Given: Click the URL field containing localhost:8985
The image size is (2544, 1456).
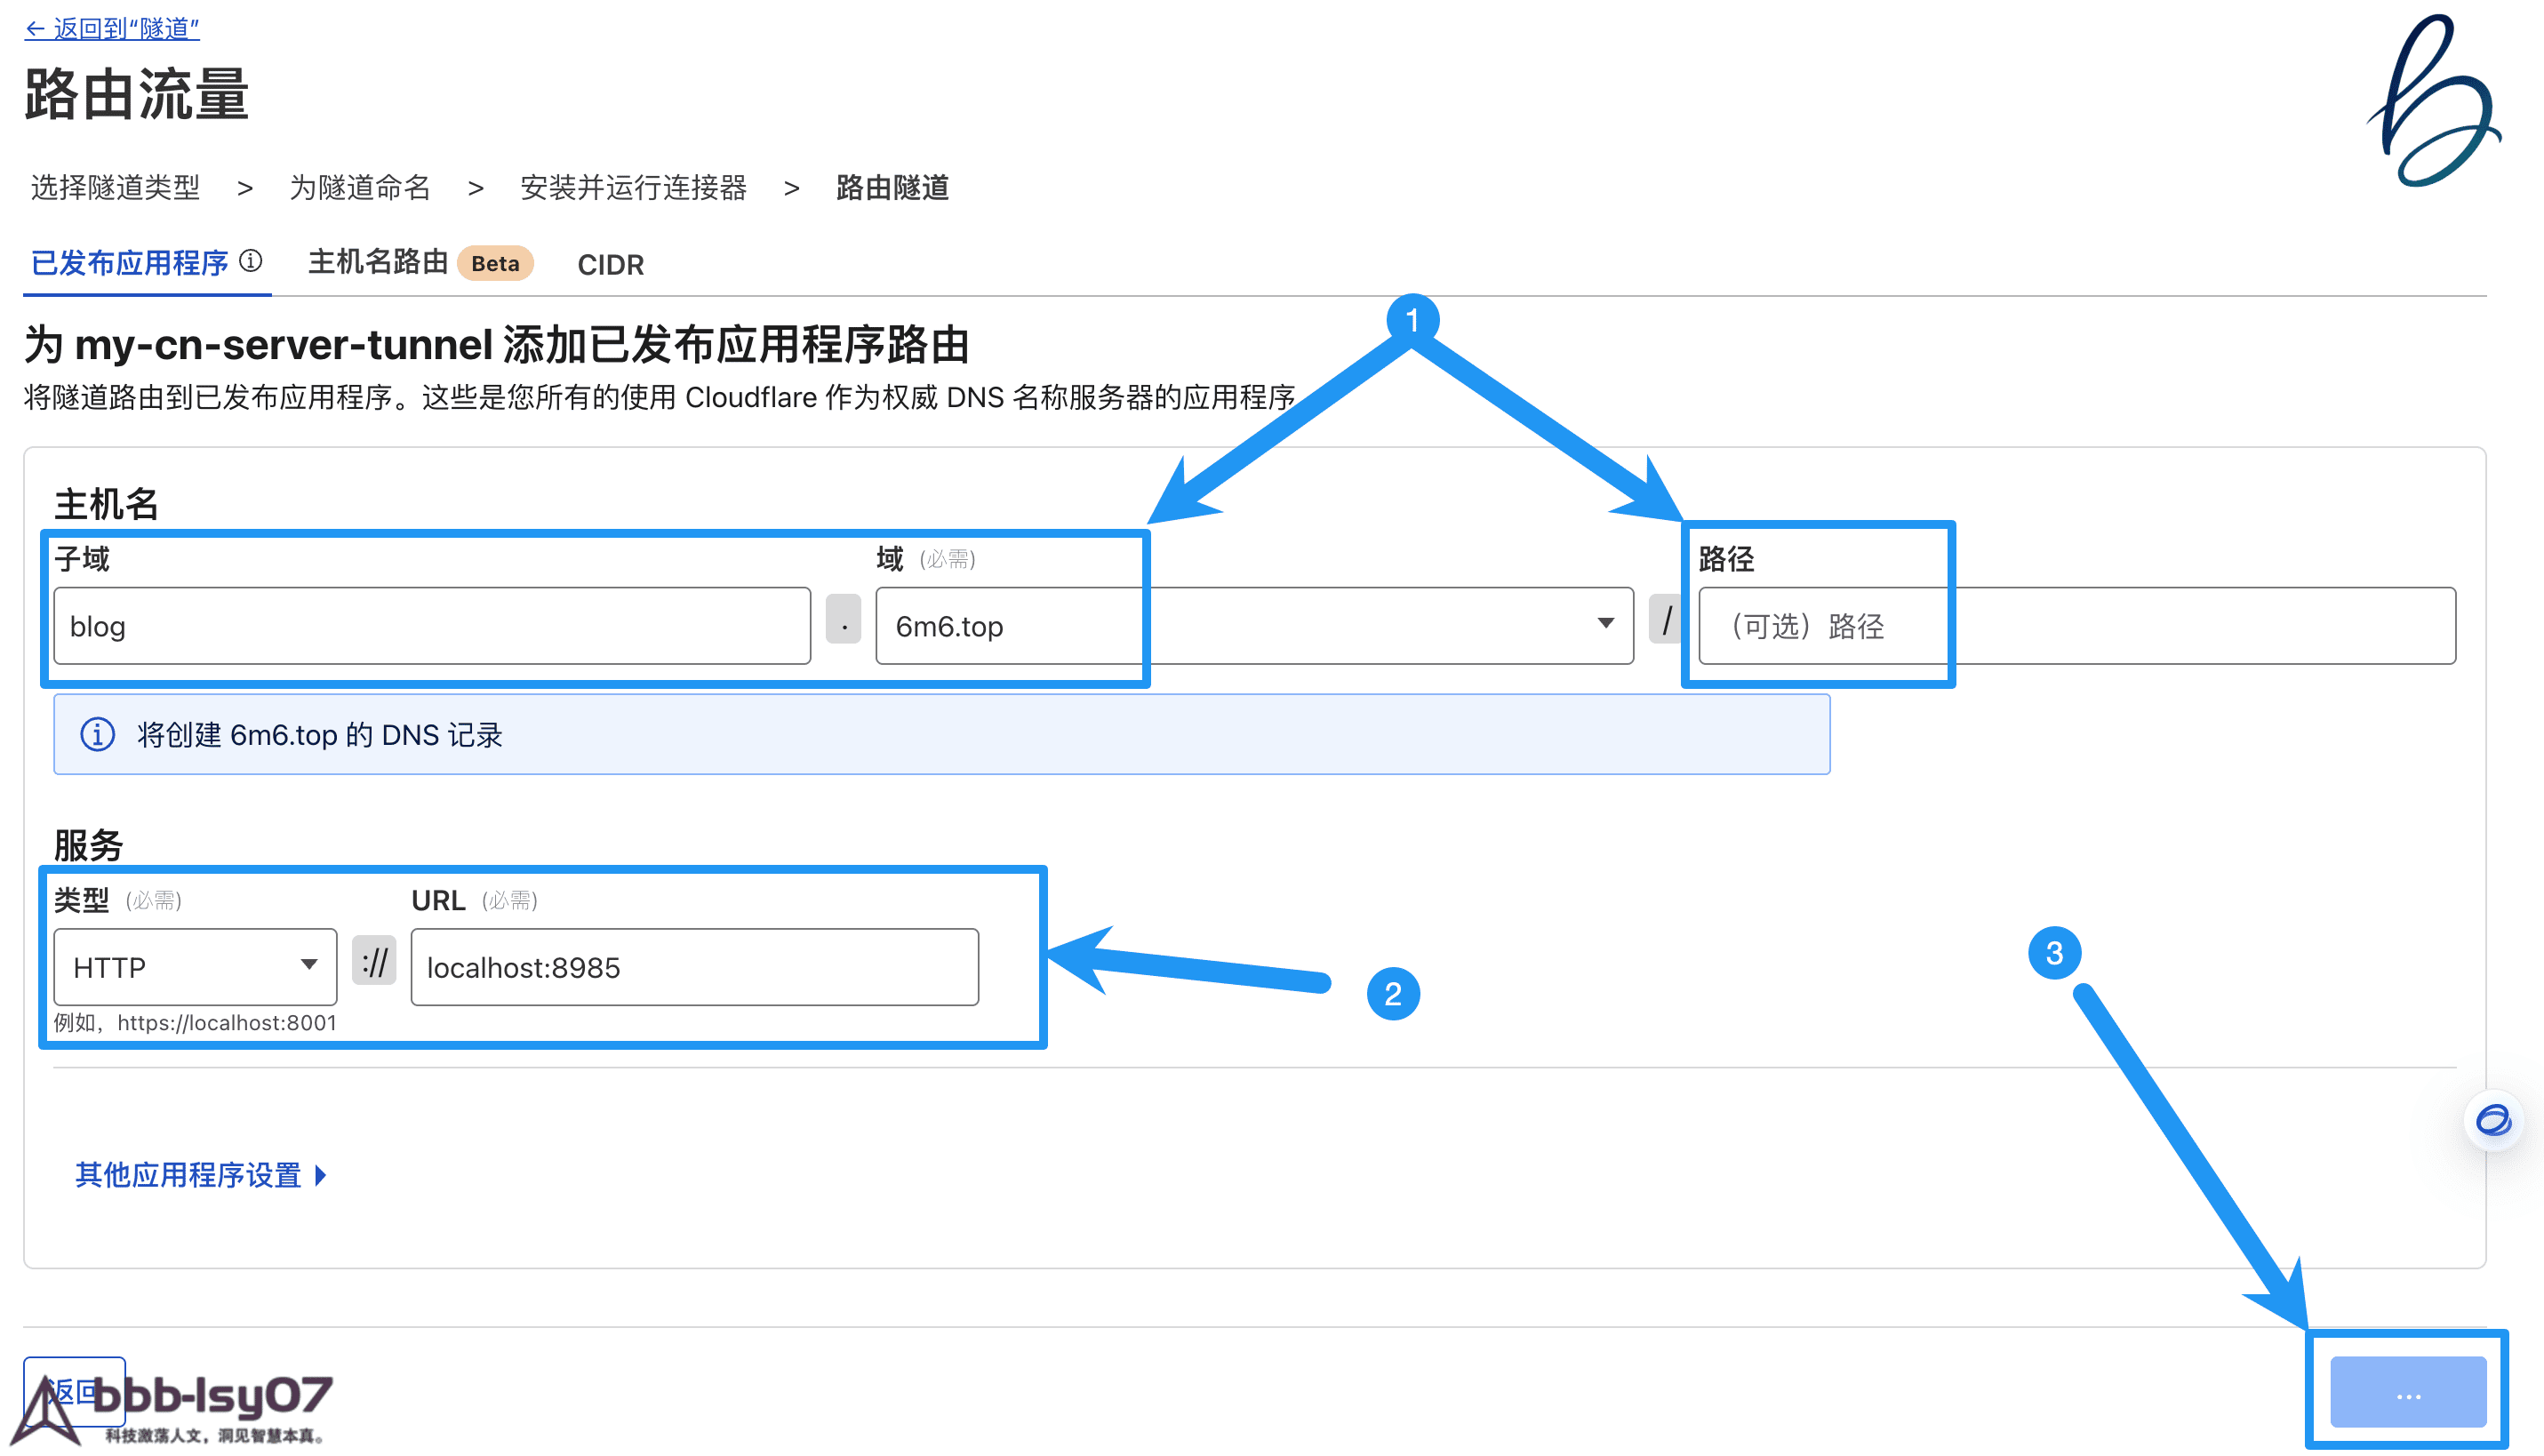Looking at the screenshot, I should coord(694,967).
